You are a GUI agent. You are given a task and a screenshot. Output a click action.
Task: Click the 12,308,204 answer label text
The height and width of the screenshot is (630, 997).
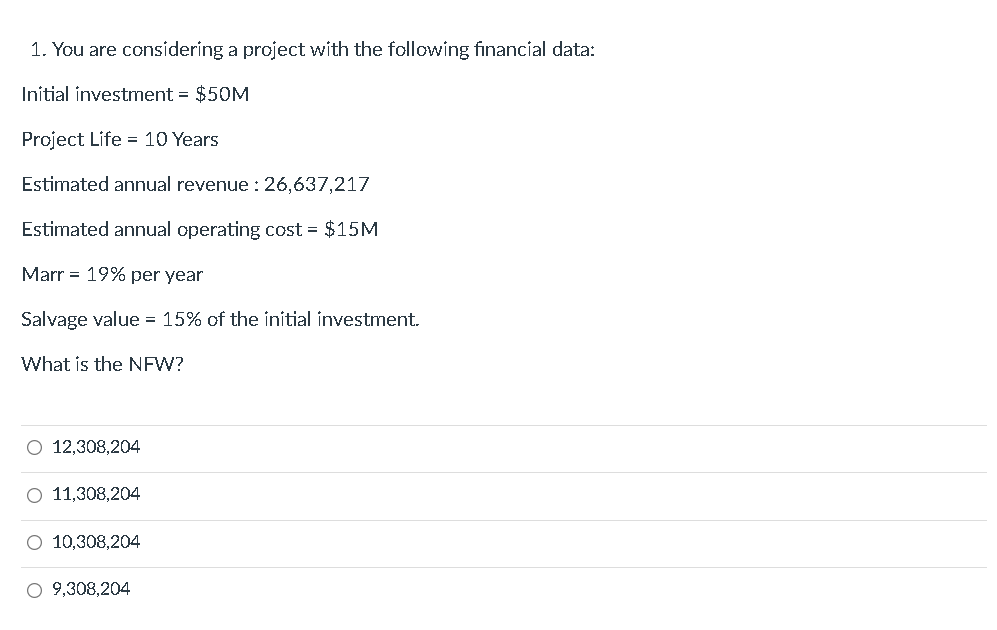96,447
